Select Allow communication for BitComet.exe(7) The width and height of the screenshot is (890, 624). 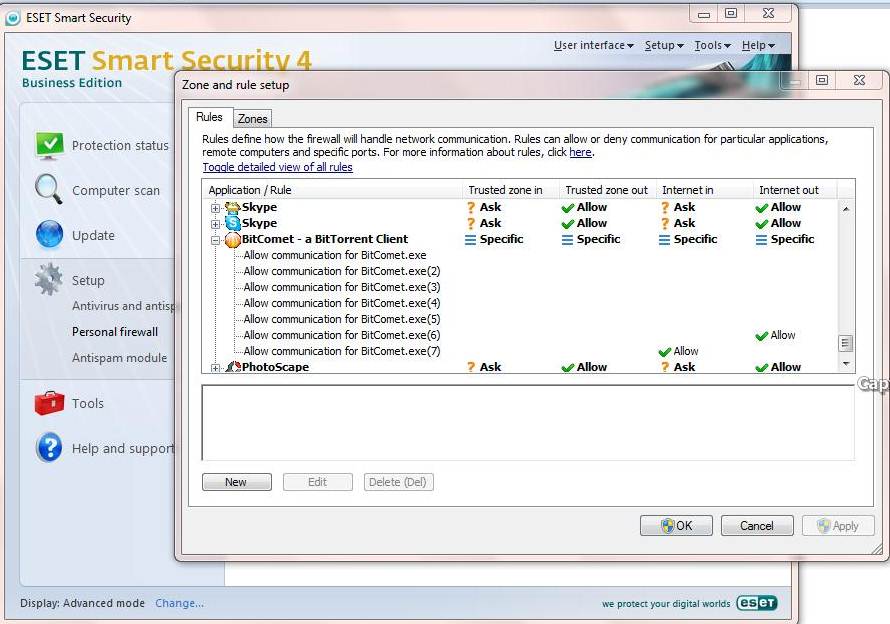click(342, 351)
